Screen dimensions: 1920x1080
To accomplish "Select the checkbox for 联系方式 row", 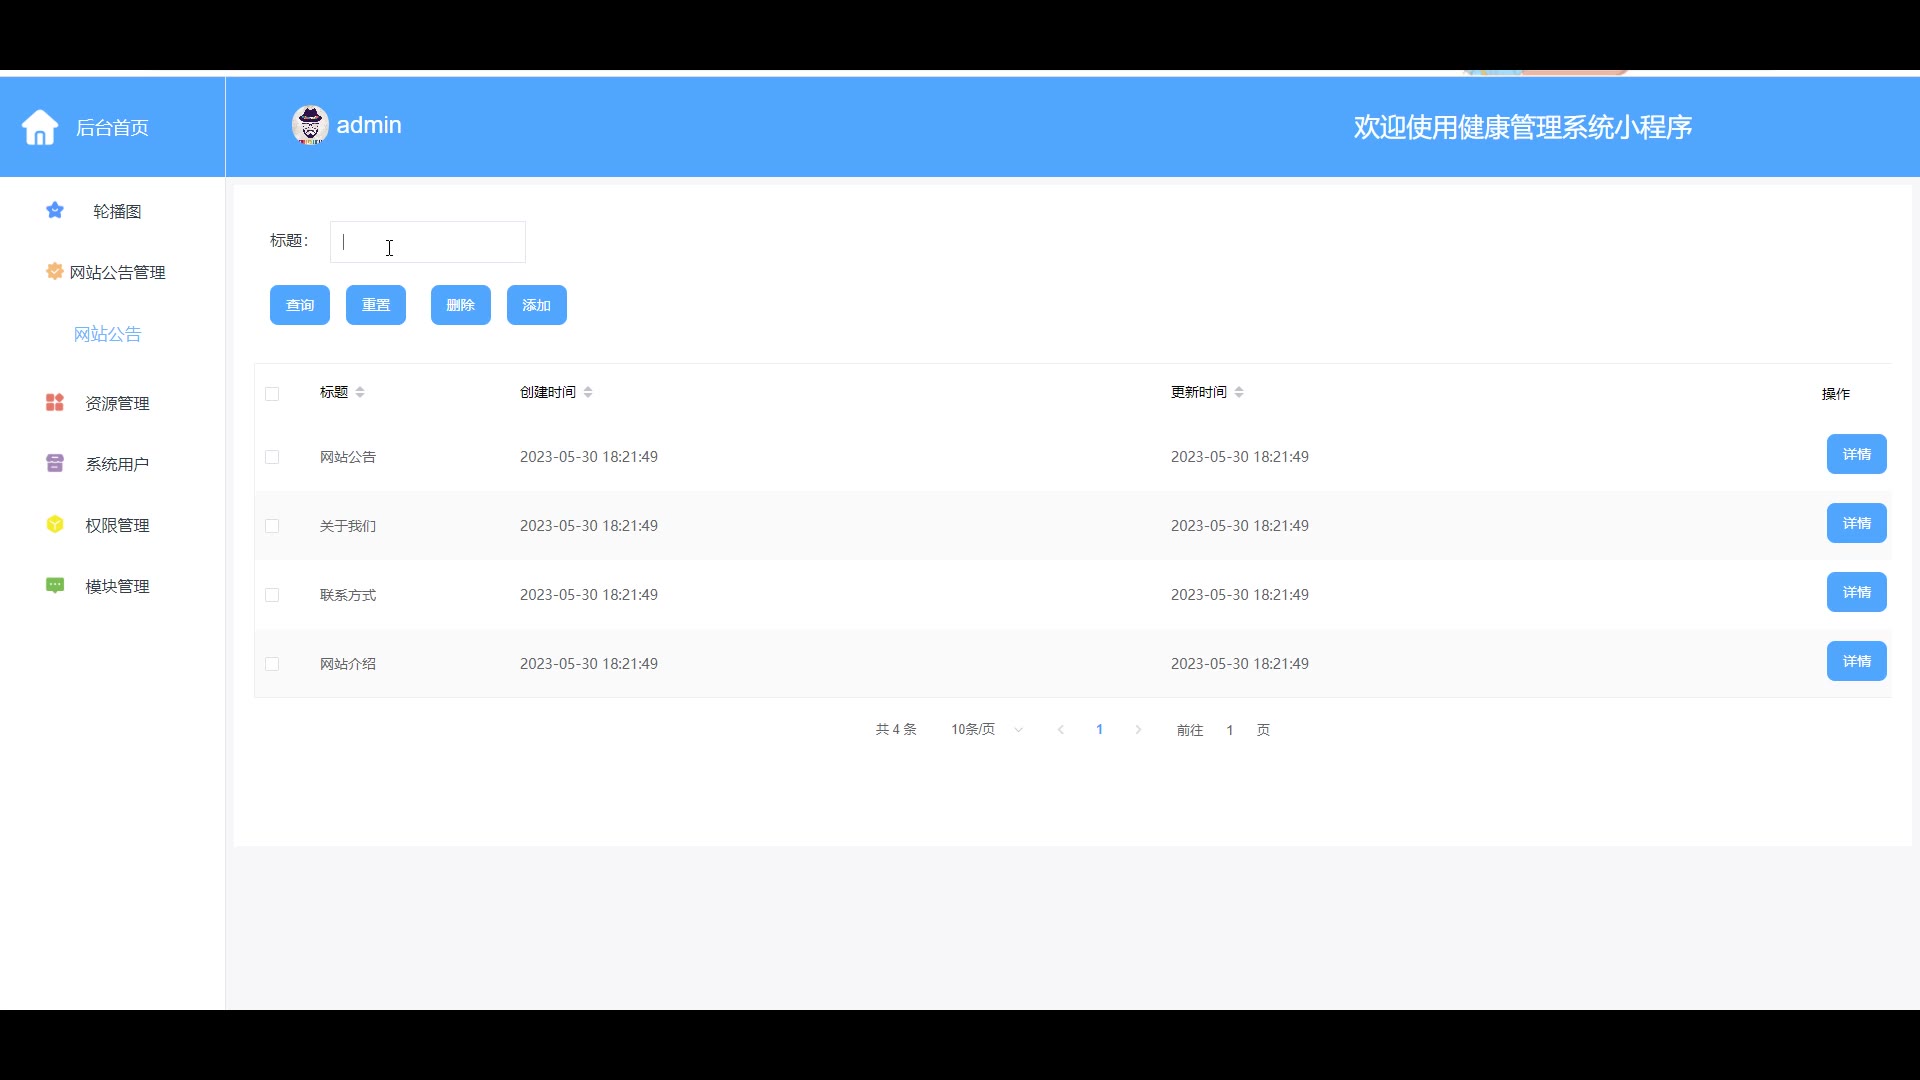I will point(272,595).
